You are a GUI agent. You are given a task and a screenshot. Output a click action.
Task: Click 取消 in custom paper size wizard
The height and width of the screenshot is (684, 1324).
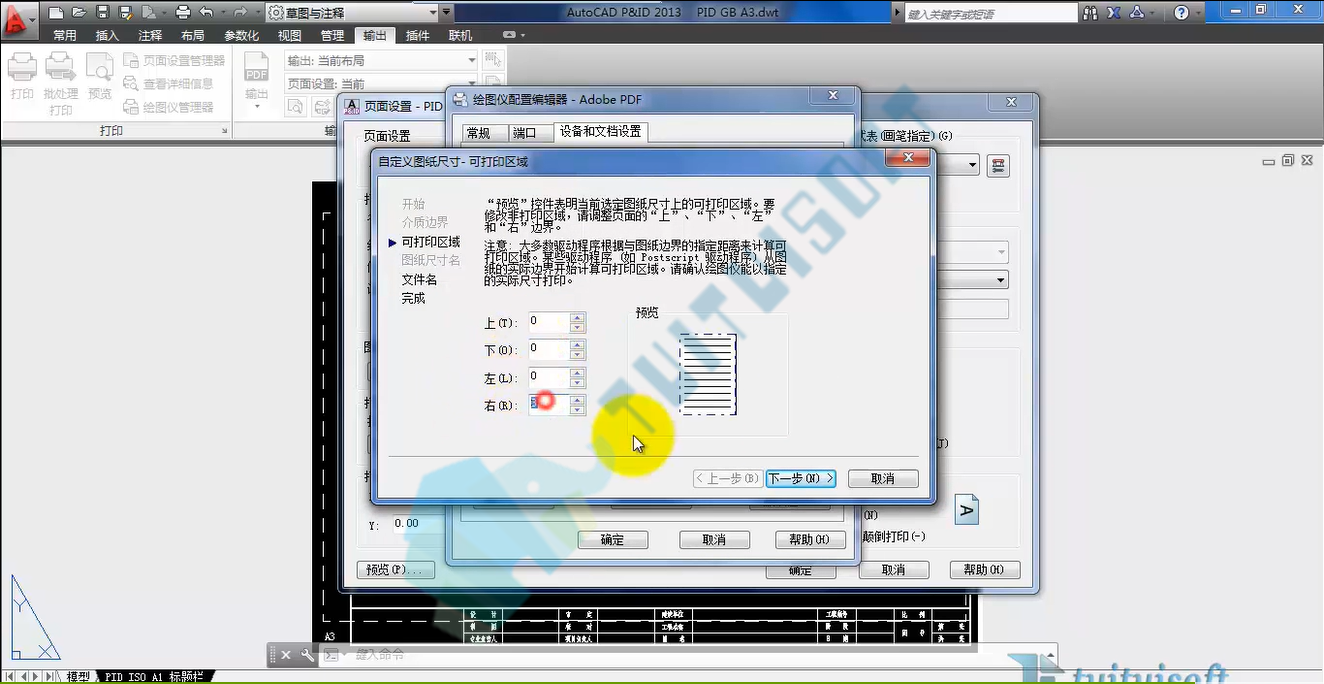[883, 479]
